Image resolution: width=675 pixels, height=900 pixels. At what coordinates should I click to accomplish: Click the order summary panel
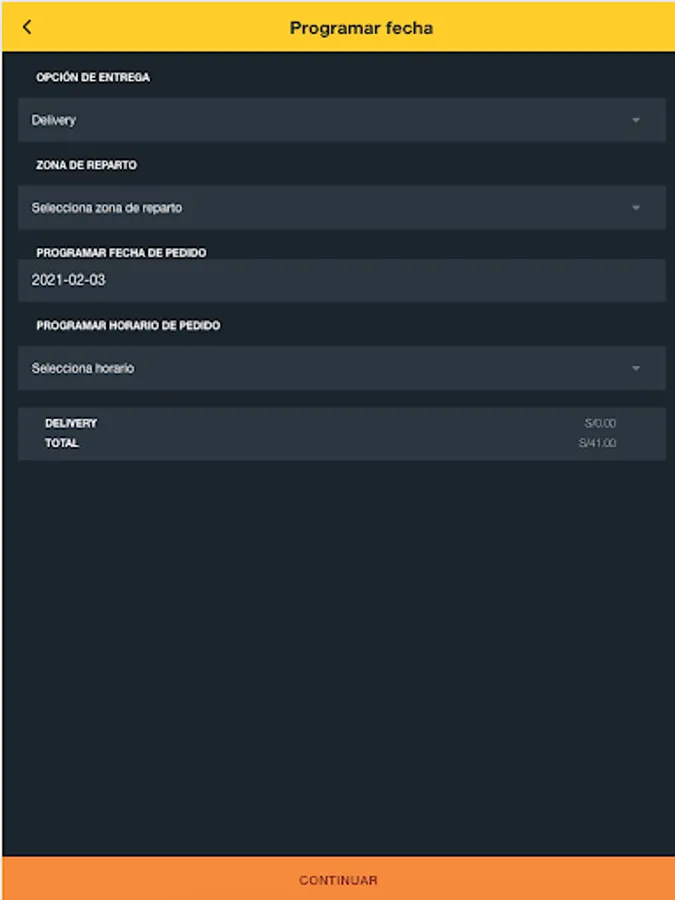pyautogui.click(x=340, y=434)
